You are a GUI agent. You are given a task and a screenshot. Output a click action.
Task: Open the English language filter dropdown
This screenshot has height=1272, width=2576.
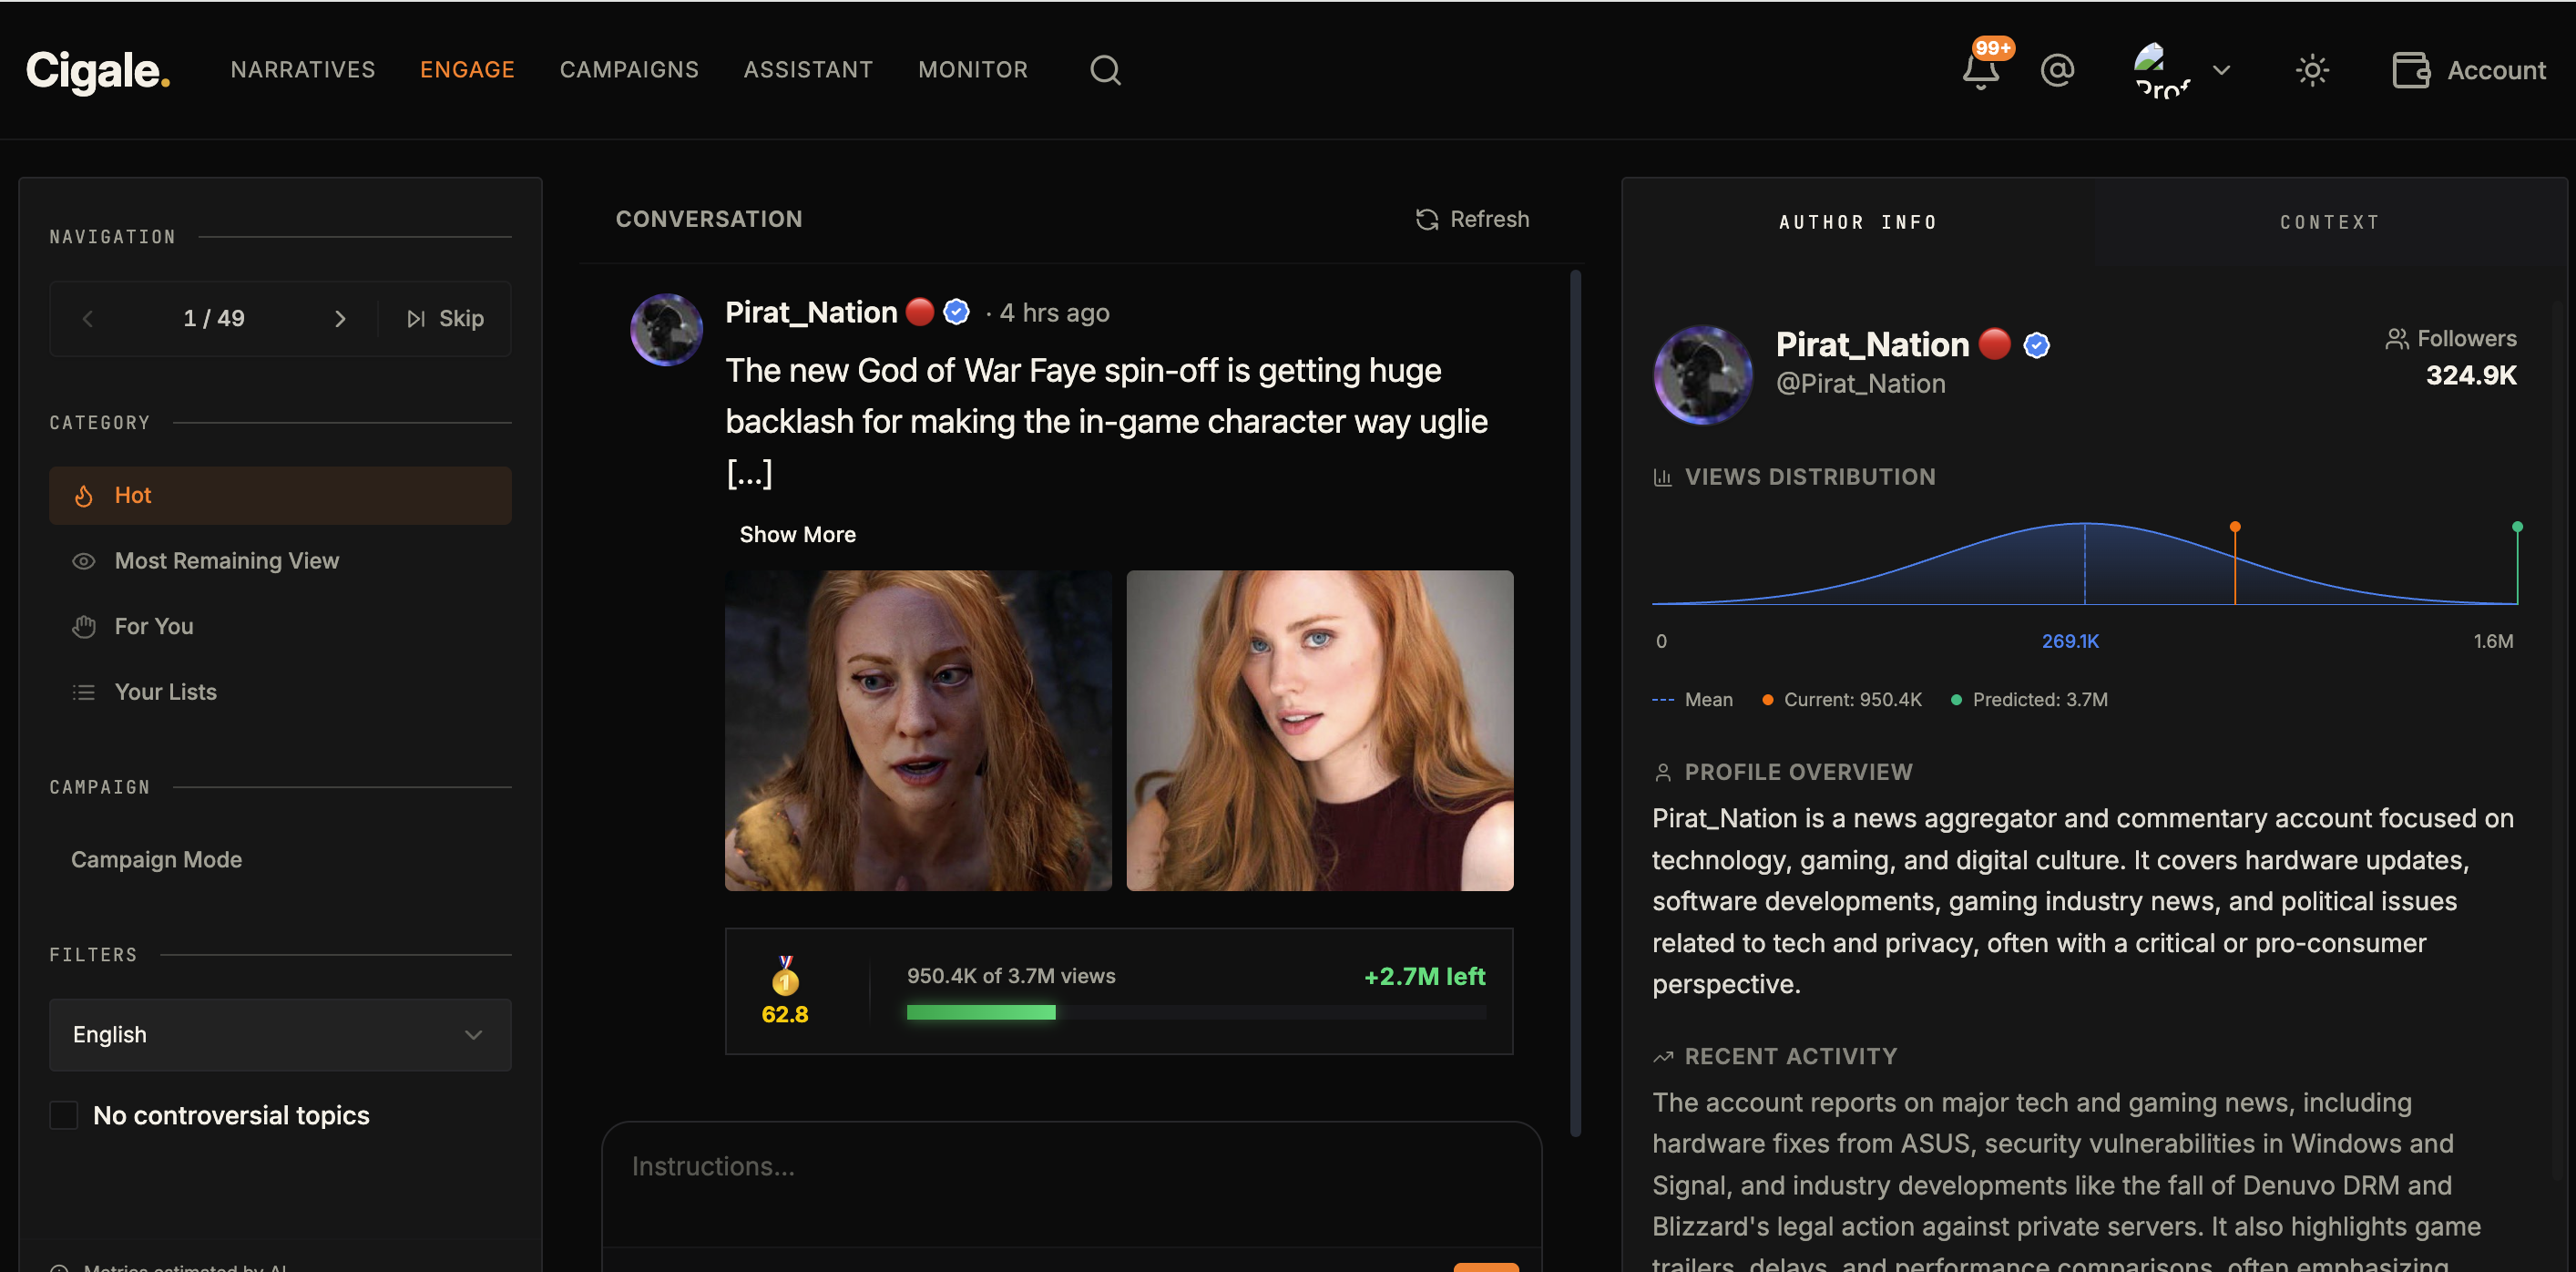pyautogui.click(x=280, y=1035)
